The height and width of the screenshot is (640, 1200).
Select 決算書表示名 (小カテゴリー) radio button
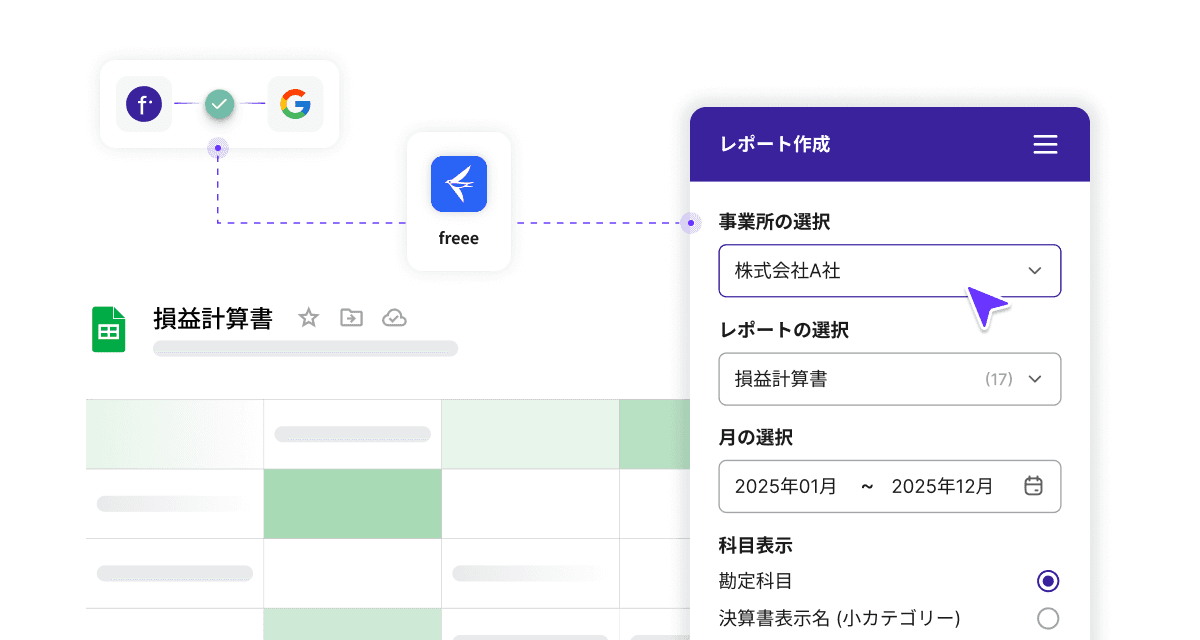click(1047, 618)
